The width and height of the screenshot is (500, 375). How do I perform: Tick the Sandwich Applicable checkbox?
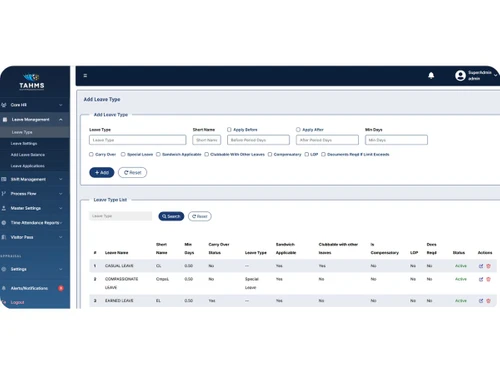pyautogui.click(x=158, y=154)
